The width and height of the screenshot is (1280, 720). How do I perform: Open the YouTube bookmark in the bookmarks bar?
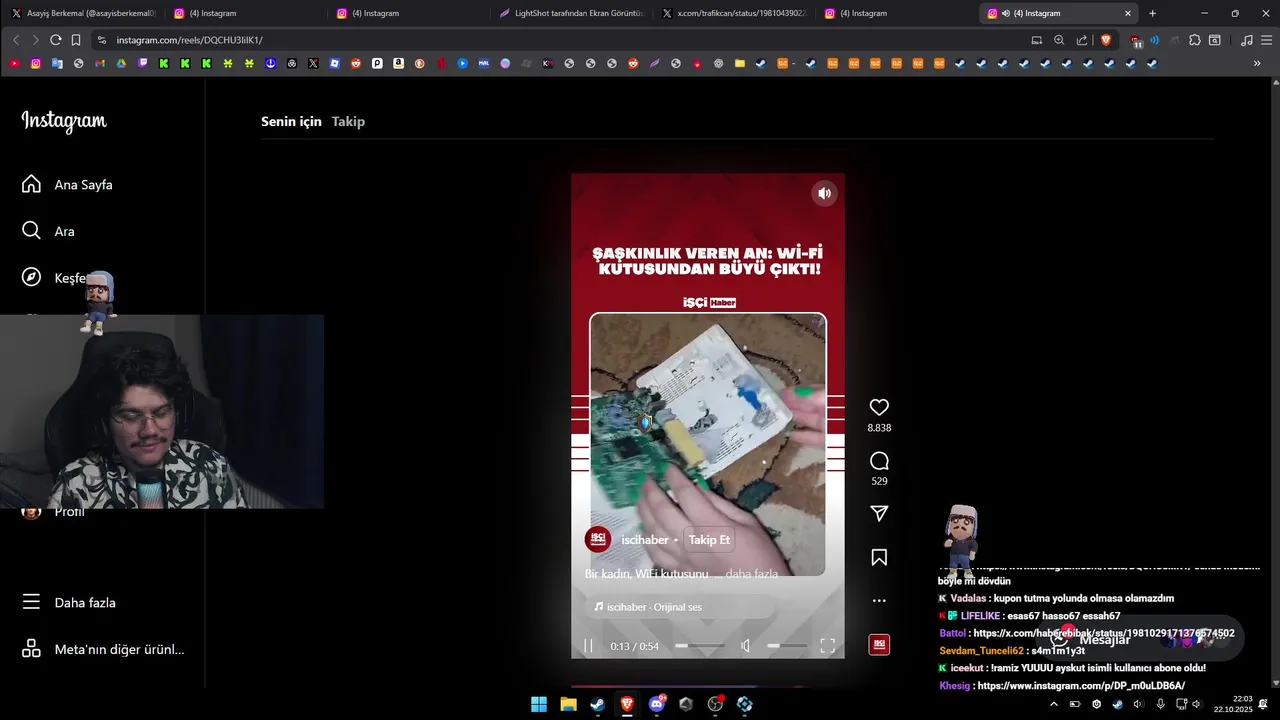coord(14,63)
